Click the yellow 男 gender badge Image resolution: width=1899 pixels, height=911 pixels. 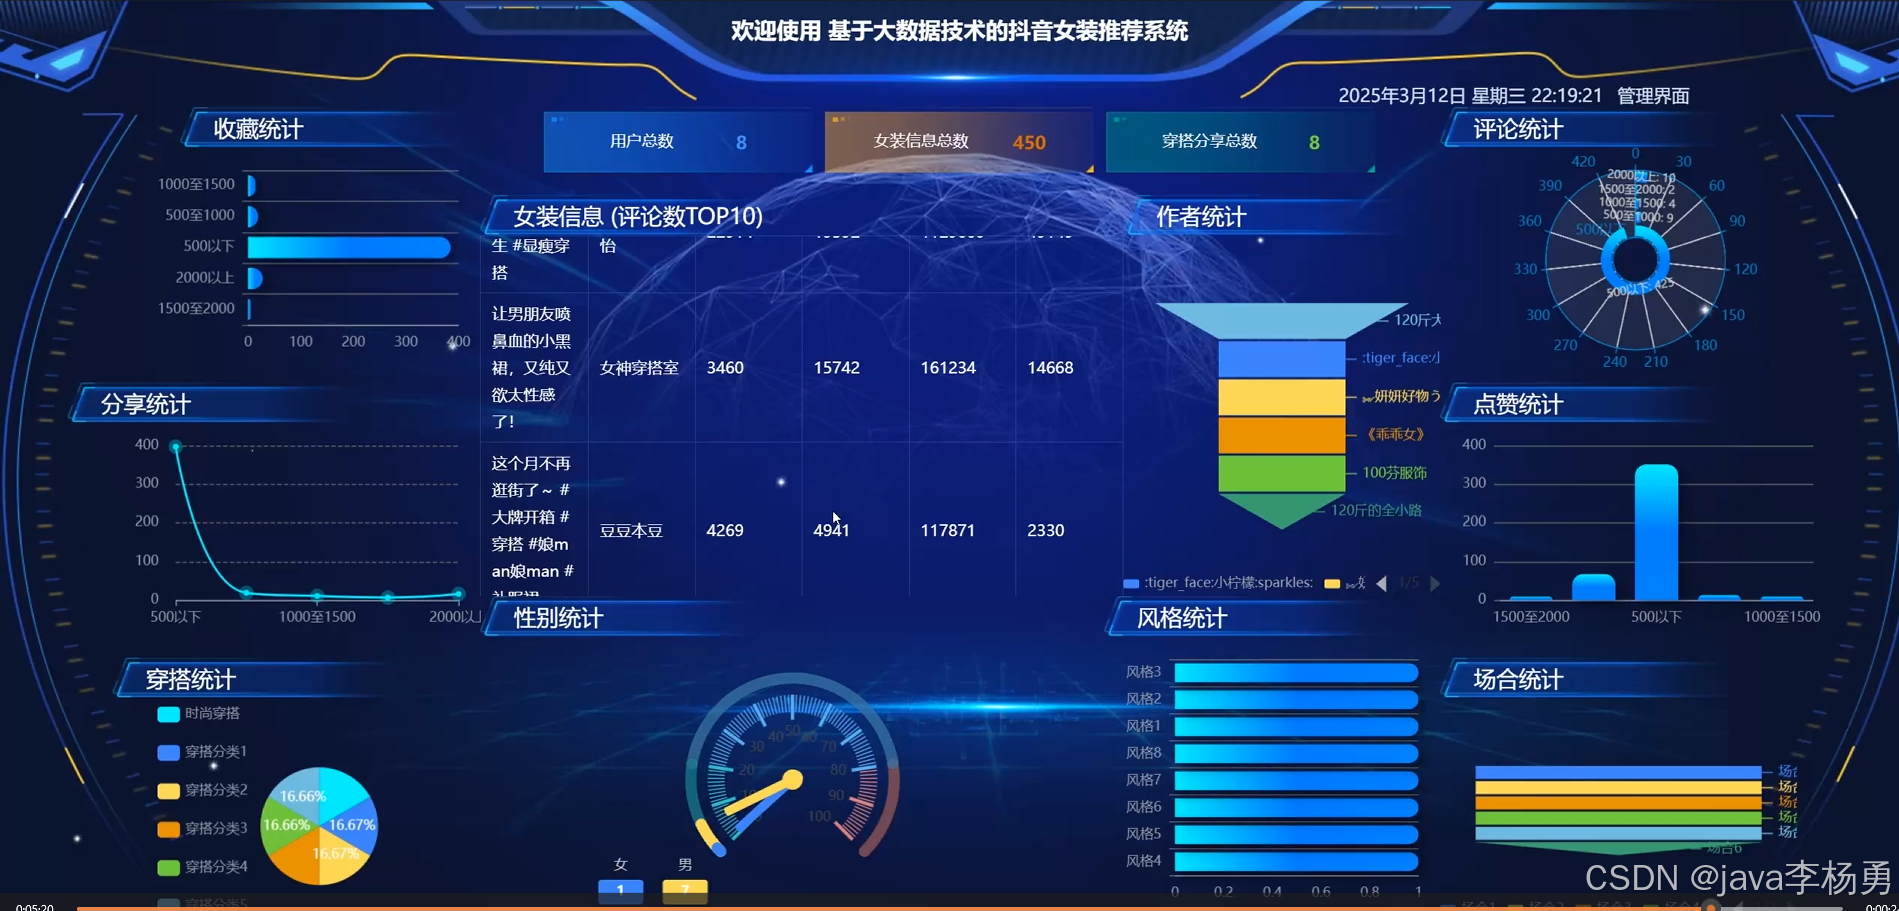point(684,888)
